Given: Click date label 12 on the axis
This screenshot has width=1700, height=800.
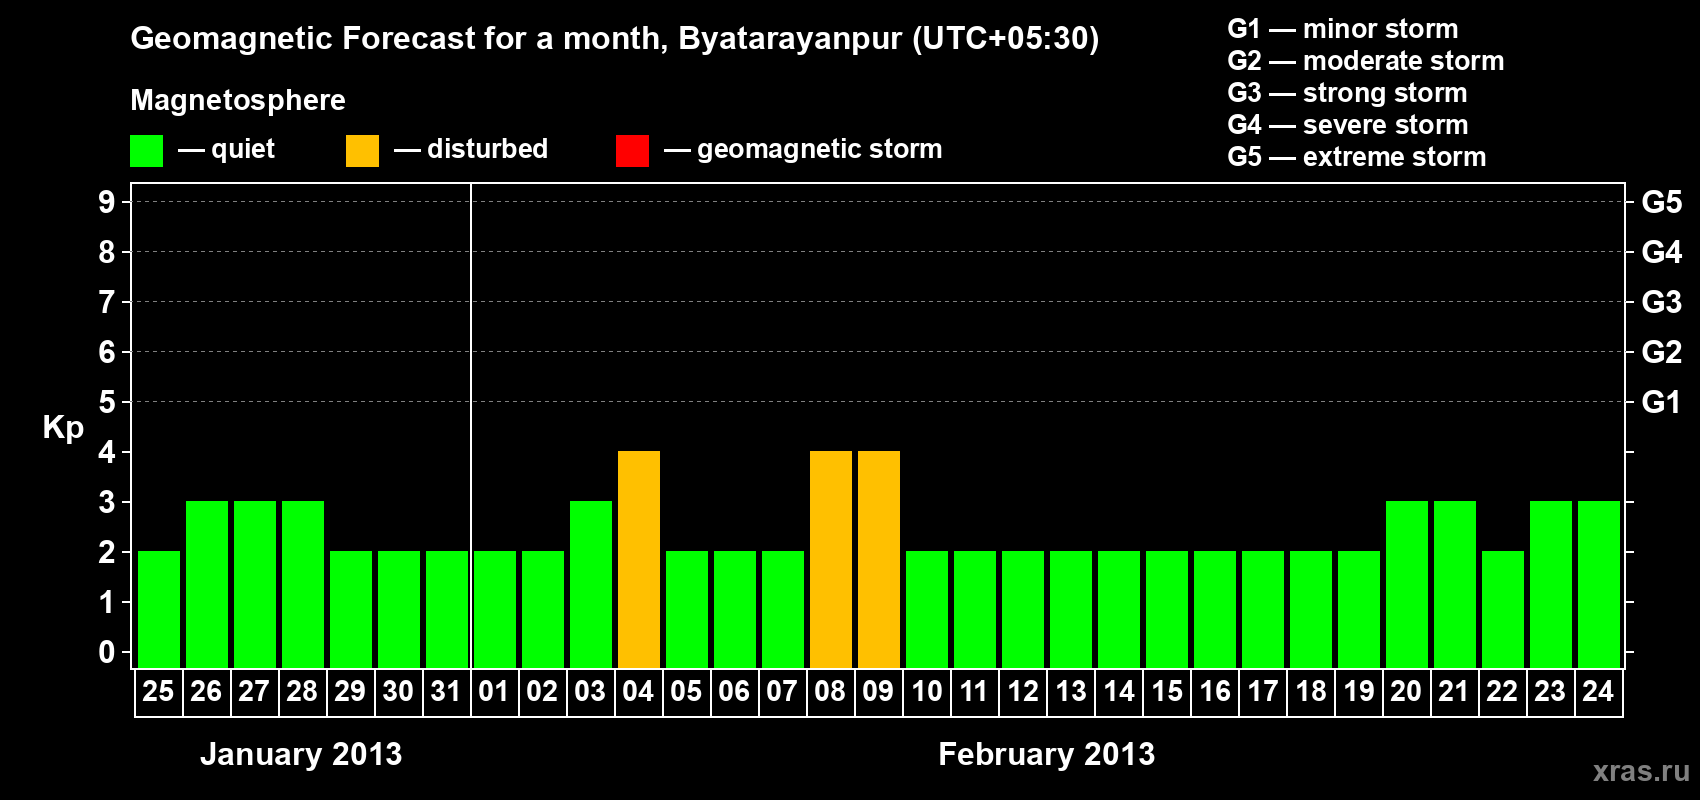Looking at the screenshot, I should click(x=1022, y=692).
